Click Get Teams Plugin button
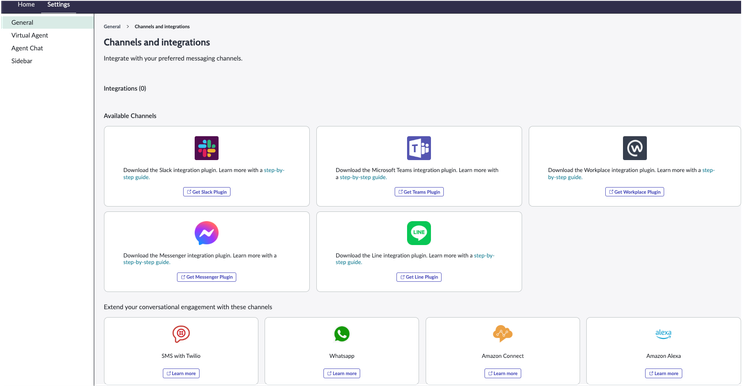This screenshot has width=742, height=387. point(419,192)
